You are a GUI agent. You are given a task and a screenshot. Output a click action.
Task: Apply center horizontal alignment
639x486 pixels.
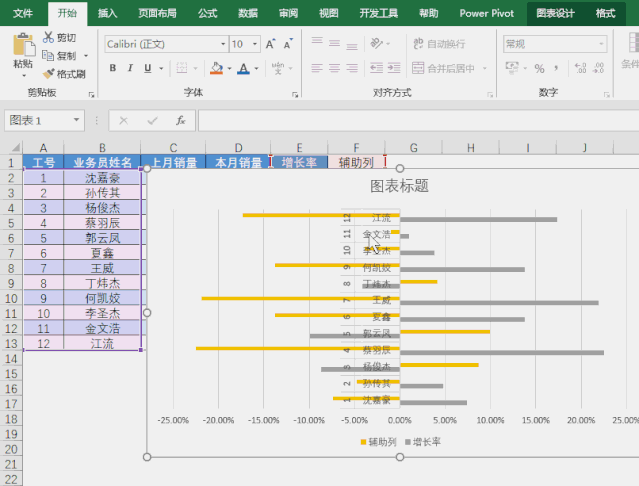[x=334, y=68]
